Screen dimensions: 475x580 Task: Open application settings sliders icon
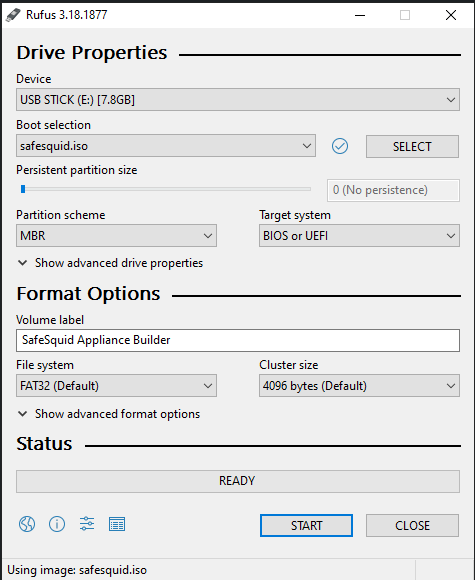click(x=87, y=524)
